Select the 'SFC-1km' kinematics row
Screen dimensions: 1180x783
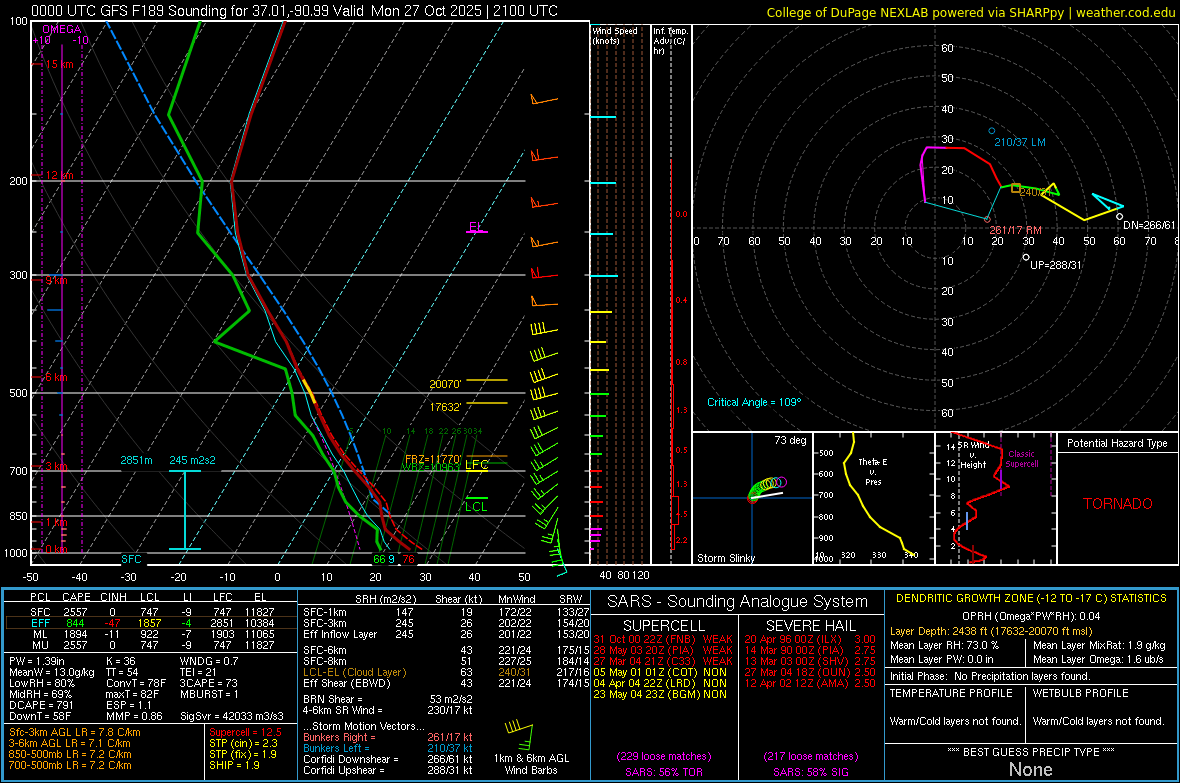coord(444,612)
